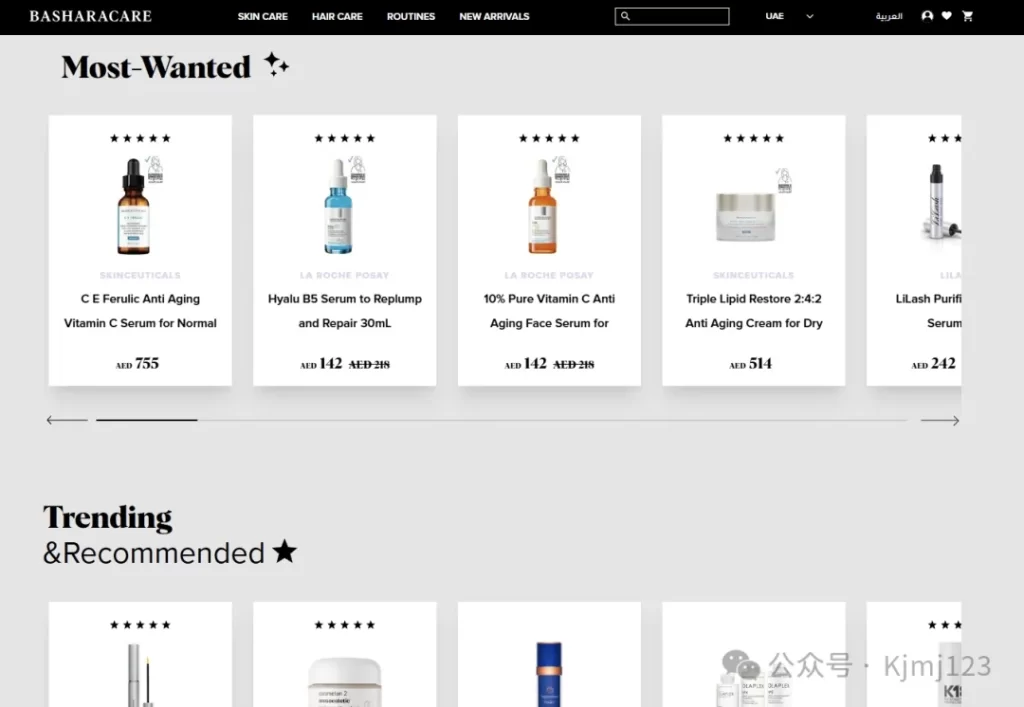This screenshot has height=707, width=1024.
Task: Click the Most-Wanted carousel right arrow
Action: [x=940, y=420]
